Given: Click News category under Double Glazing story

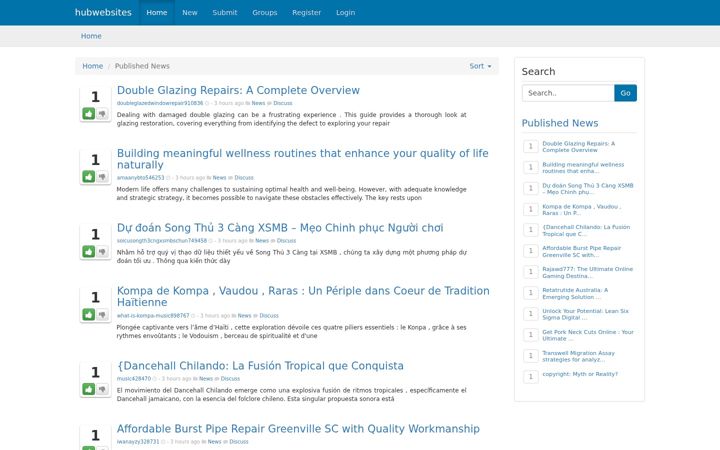Looking at the screenshot, I should 258,103.
